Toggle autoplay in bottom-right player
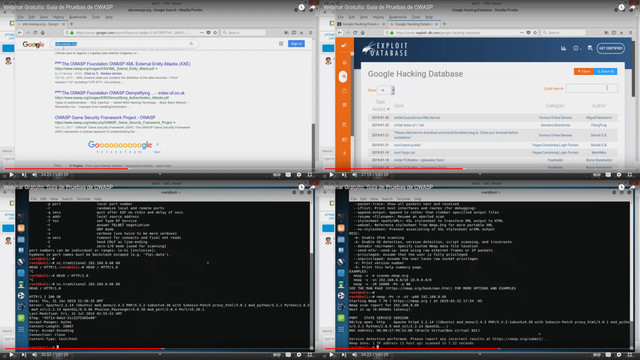The image size is (640, 360). [x=597, y=355]
